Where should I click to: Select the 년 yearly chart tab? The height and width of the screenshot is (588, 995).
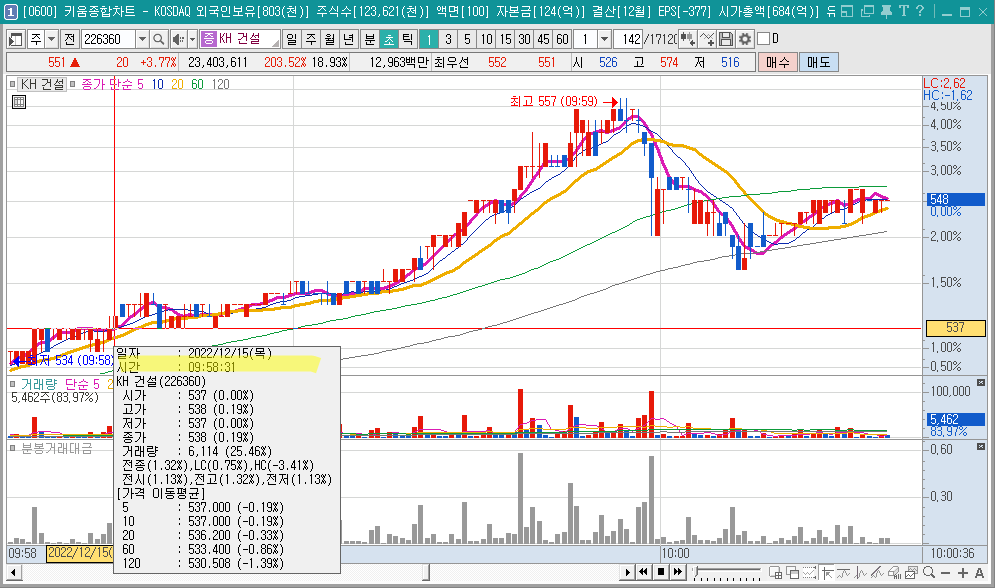point(348,39)
